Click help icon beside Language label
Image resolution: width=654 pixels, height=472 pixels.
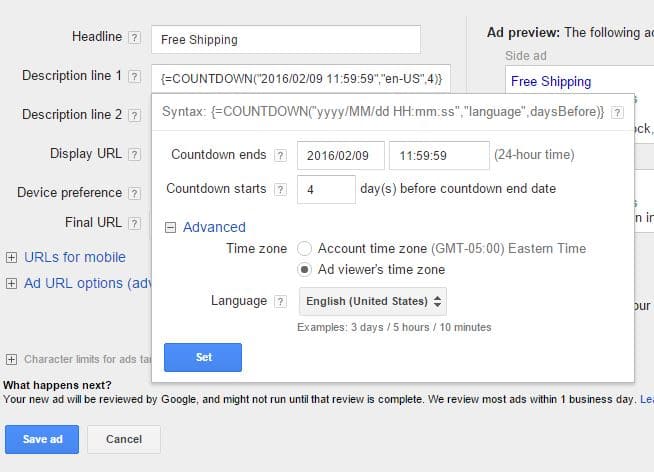(280, 301)
